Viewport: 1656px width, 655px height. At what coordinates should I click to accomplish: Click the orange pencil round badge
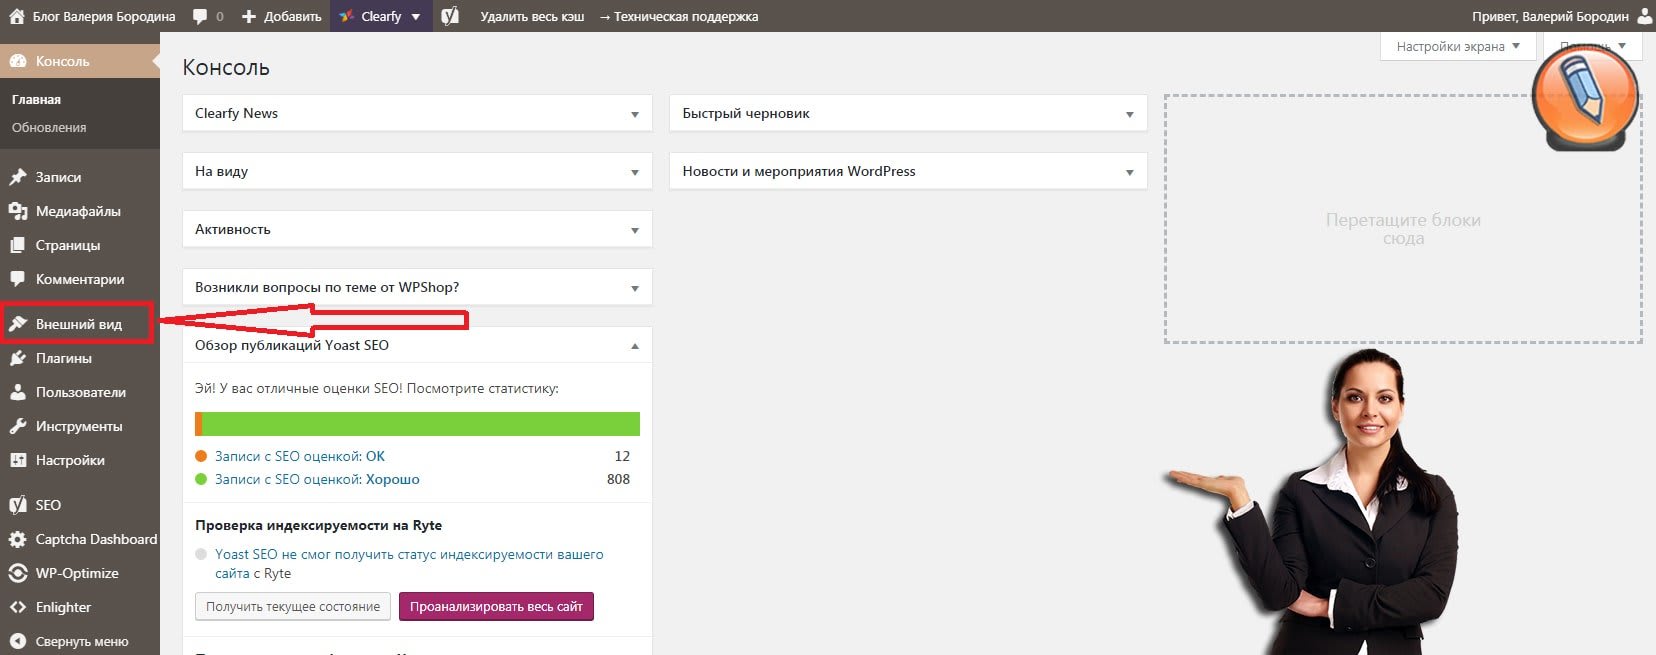coord(1585,98)
